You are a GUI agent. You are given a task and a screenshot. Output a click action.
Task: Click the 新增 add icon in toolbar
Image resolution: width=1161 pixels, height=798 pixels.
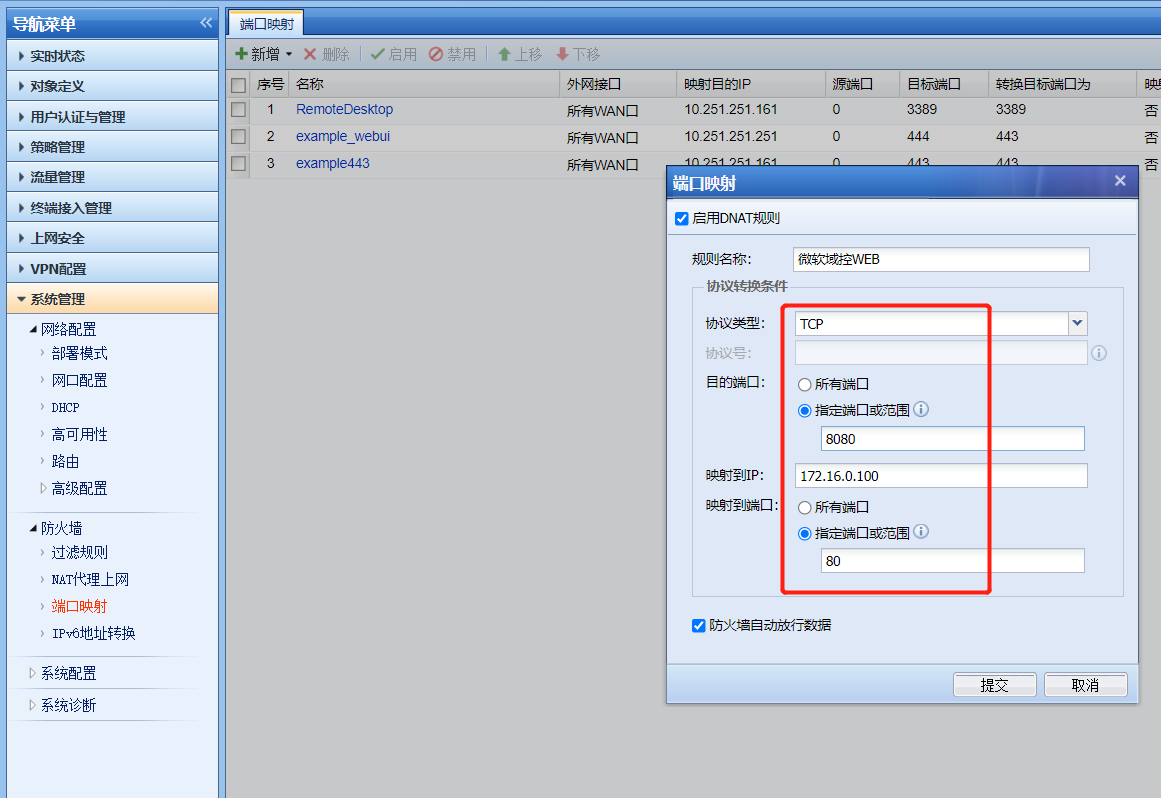point(241,54)
